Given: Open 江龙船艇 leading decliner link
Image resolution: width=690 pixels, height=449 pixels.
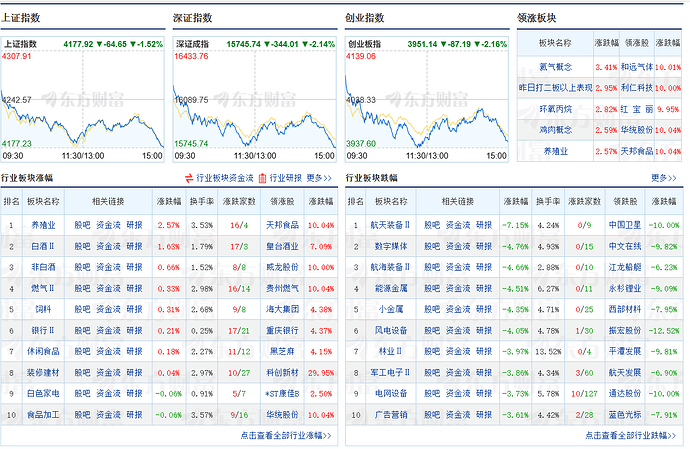Looking at the screenshot, I should pyautogui.click(x=625, y=267).
